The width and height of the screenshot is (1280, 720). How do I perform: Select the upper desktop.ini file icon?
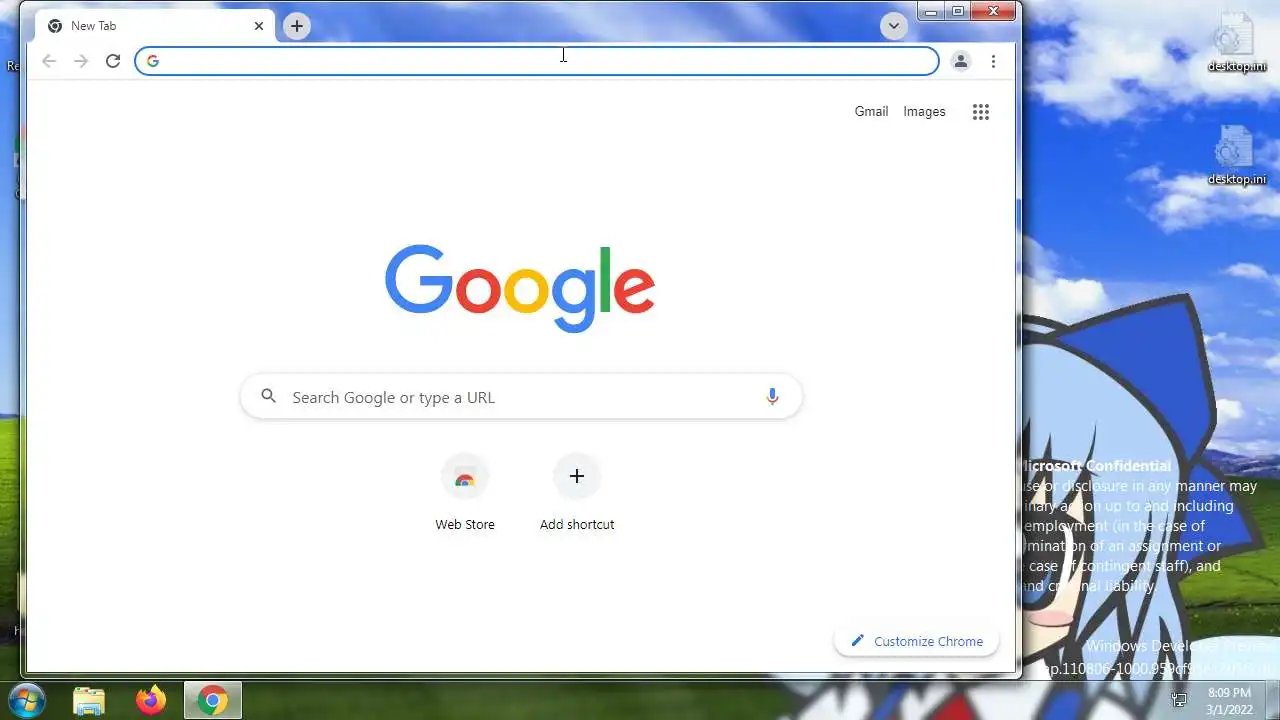(x=1236, y=44)
